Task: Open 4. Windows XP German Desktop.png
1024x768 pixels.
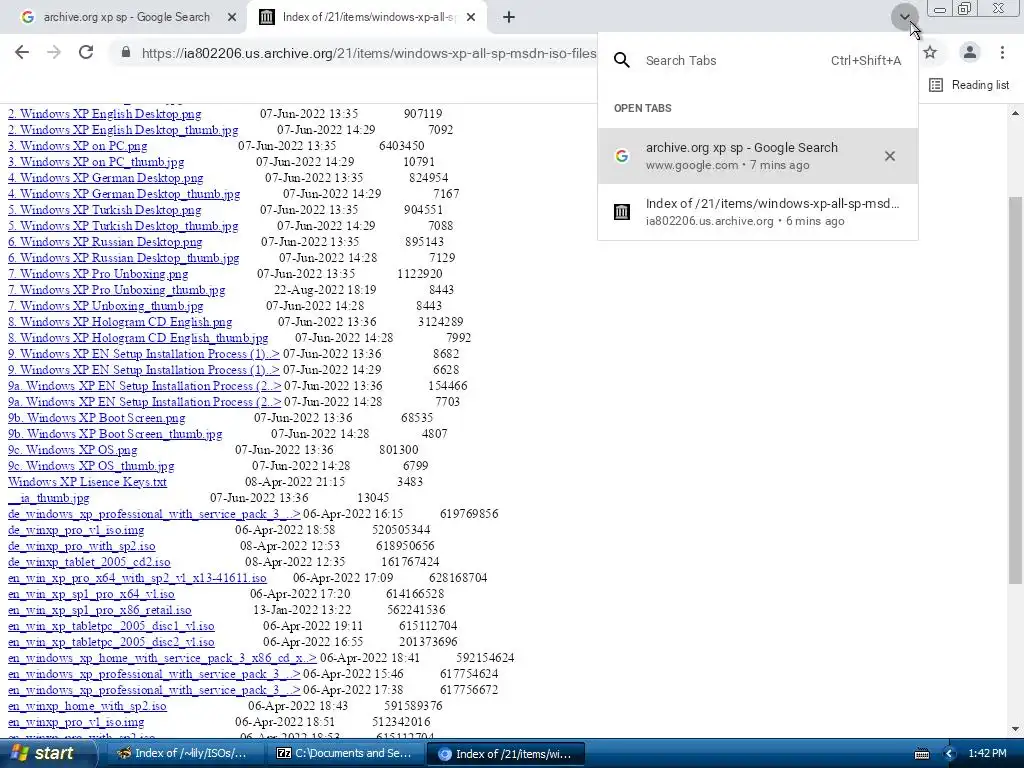Action: pyautogui.click(x=105, y=178)
